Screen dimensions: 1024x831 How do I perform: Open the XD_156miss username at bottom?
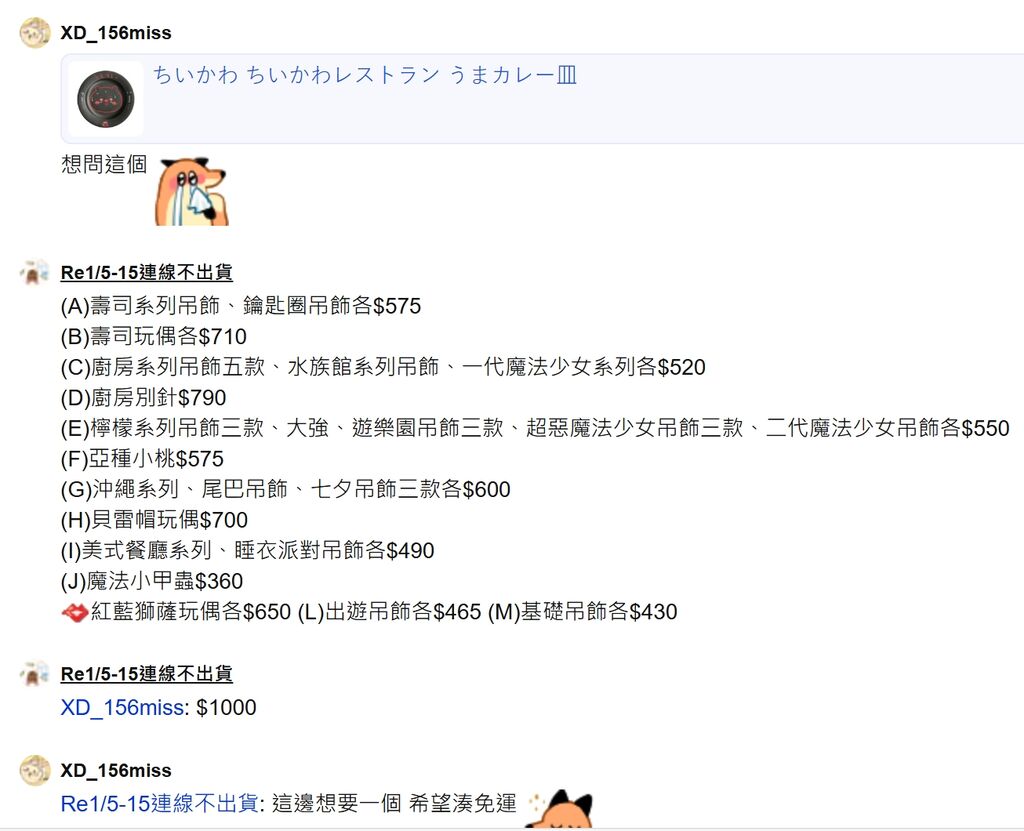click(116, 770)
